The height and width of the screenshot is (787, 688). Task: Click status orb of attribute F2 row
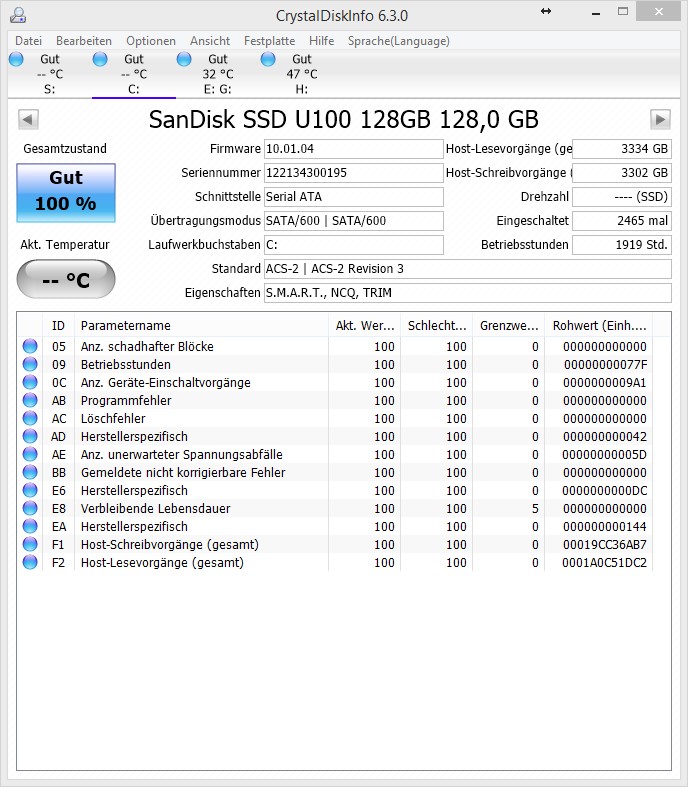coord(30,563)
